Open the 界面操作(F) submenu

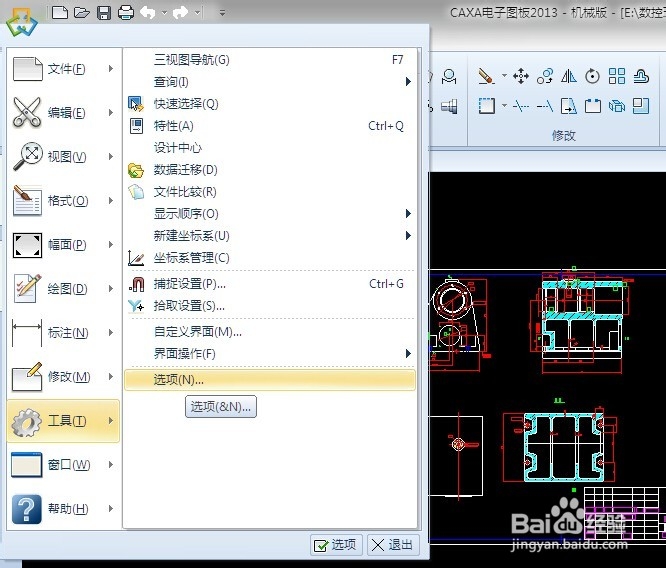[x=270, y=353]
